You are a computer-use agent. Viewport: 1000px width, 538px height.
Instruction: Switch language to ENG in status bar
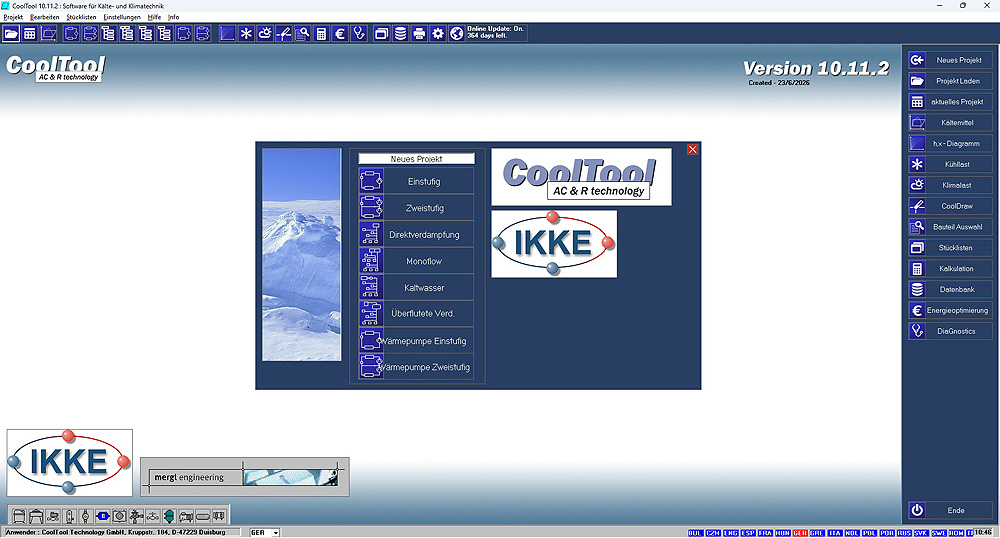(x=730, y=533)
